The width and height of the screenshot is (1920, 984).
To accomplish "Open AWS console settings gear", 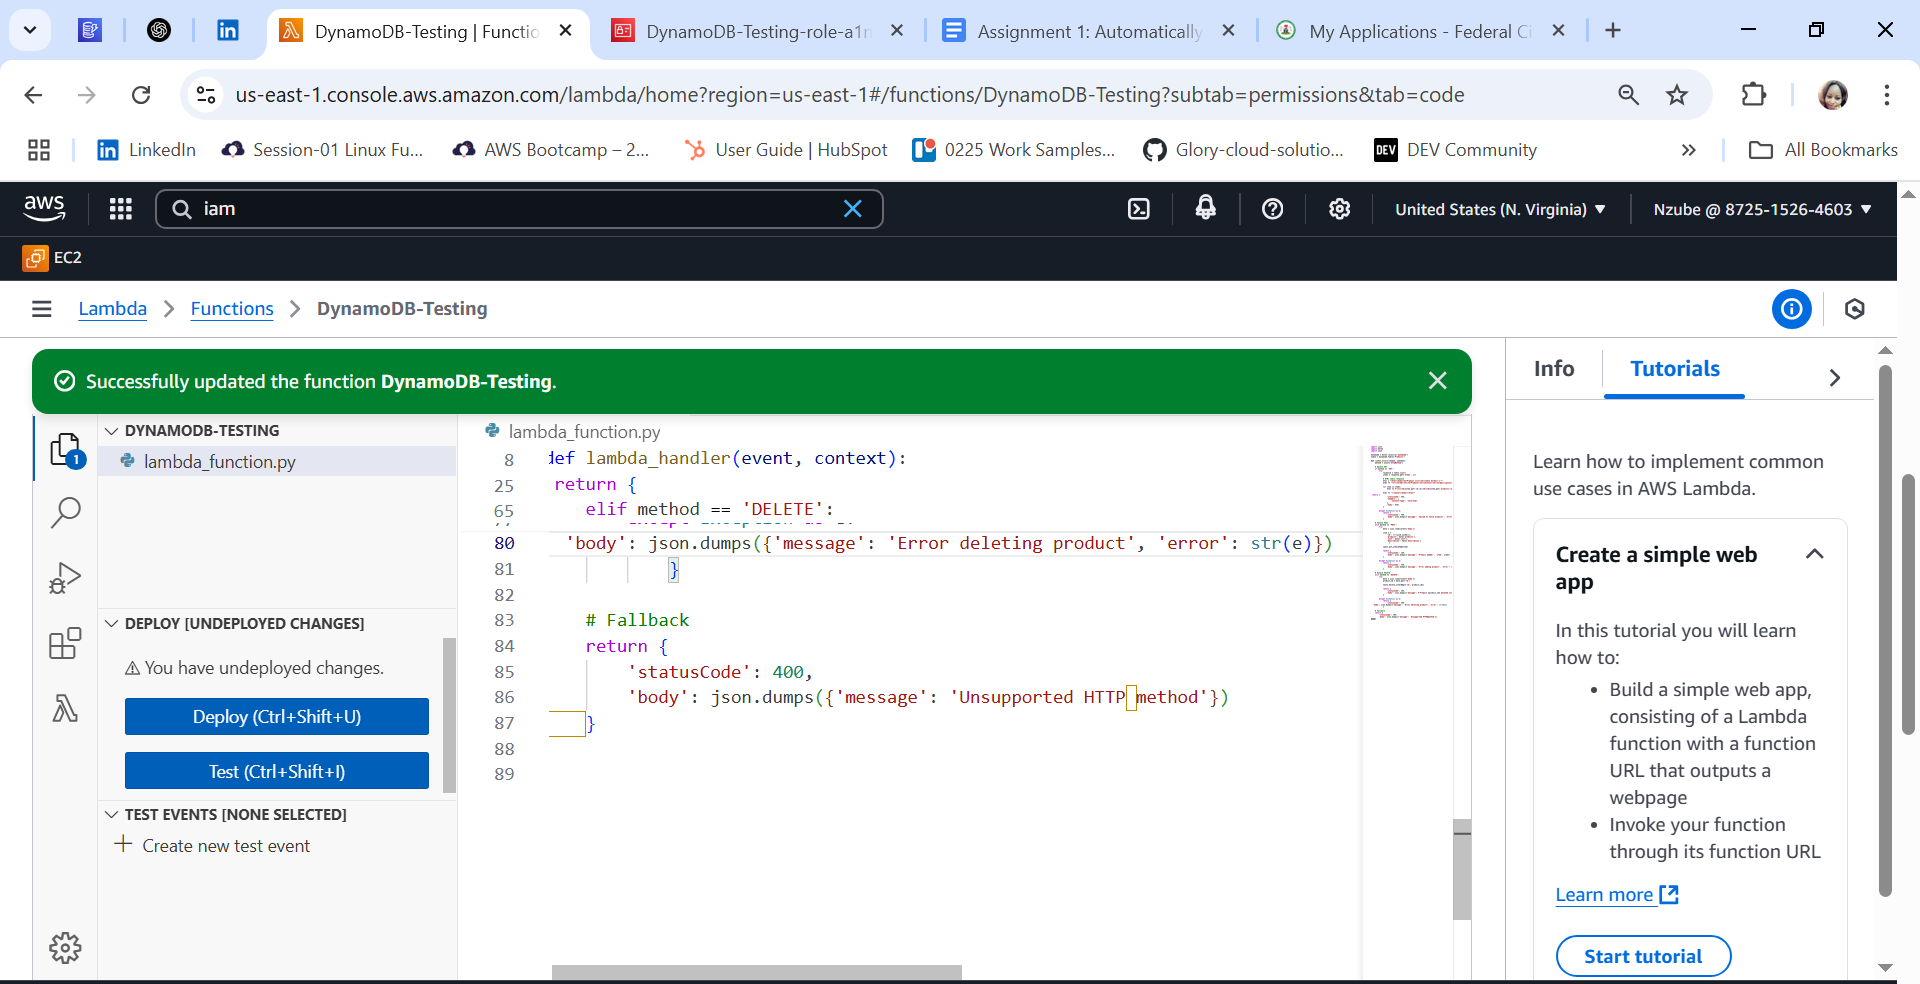I will (1340, 208).
